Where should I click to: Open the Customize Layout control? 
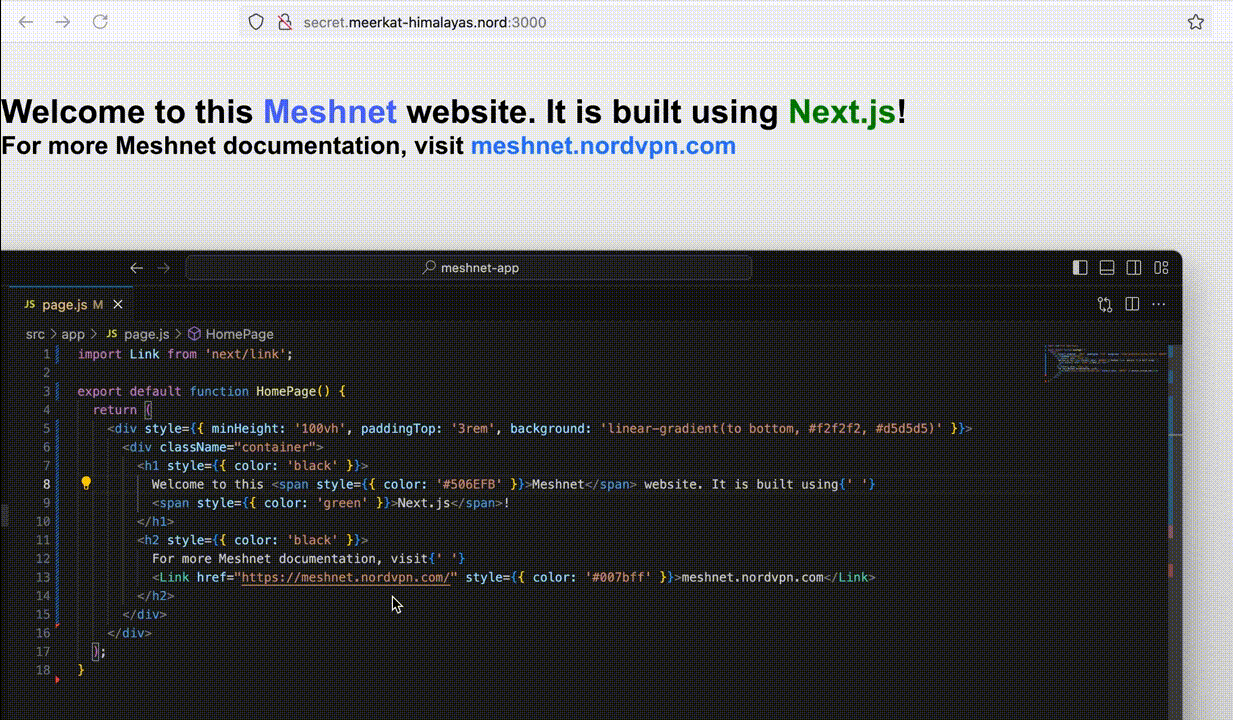pyautogui.click(x=1160, y=268)
